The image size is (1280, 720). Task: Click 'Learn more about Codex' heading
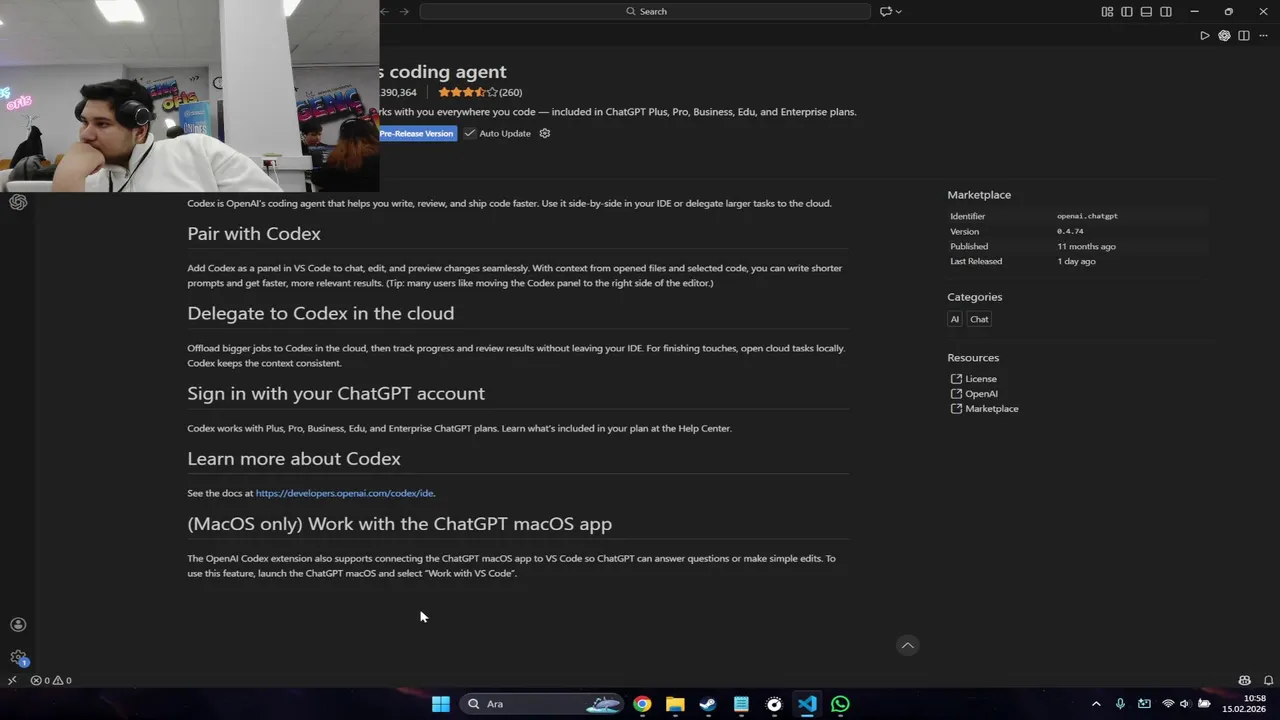click(x=294, y=459)
